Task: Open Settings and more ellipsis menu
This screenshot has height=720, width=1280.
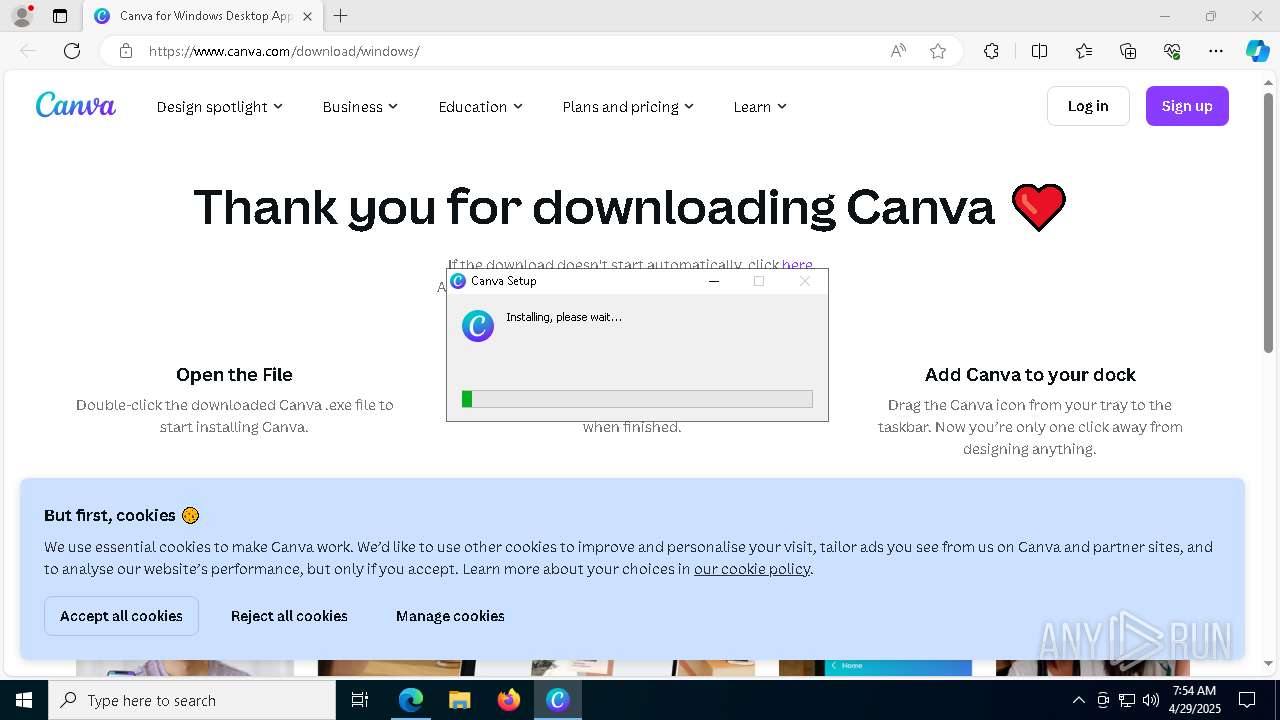Action: pos(1216,51)
